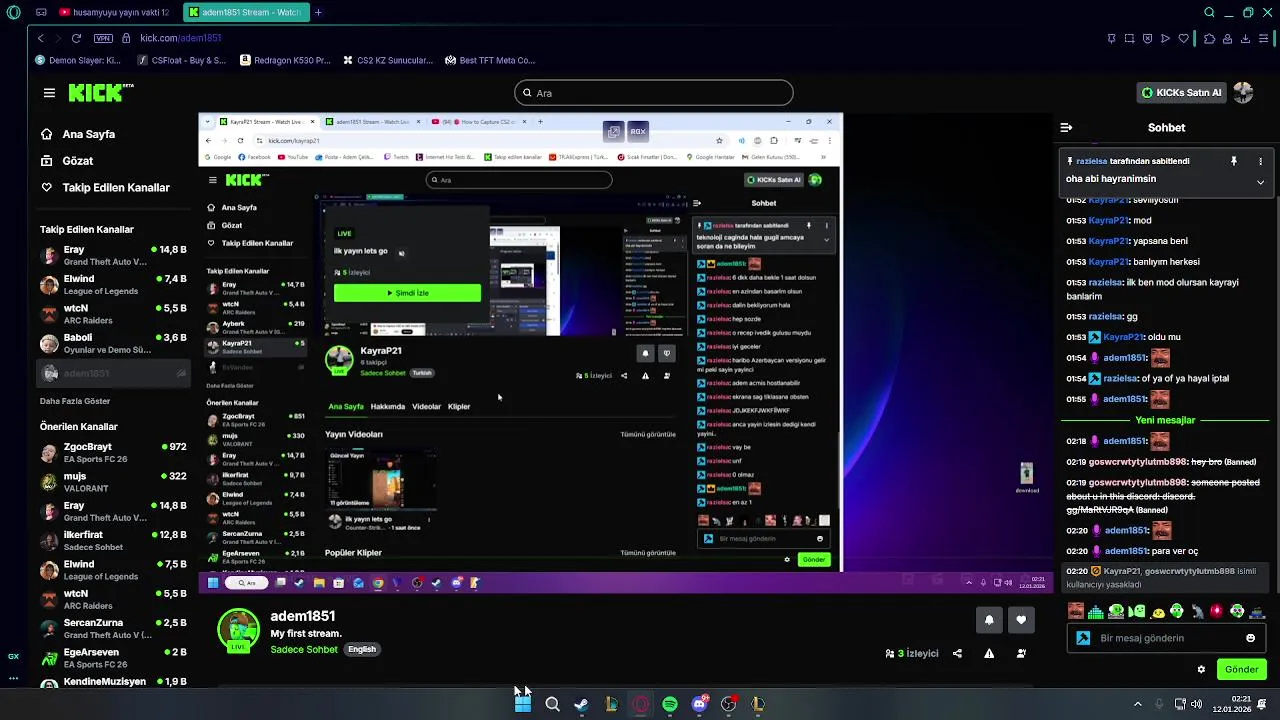The image size is (1280, 720).
Task: Open Takip Edilen Kanallar sidebar link
Action: [105, 188]
